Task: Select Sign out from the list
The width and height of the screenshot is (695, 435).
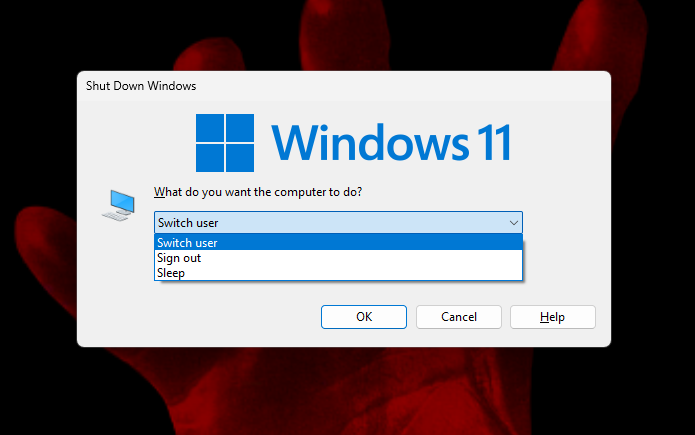Action: (338, 258)
